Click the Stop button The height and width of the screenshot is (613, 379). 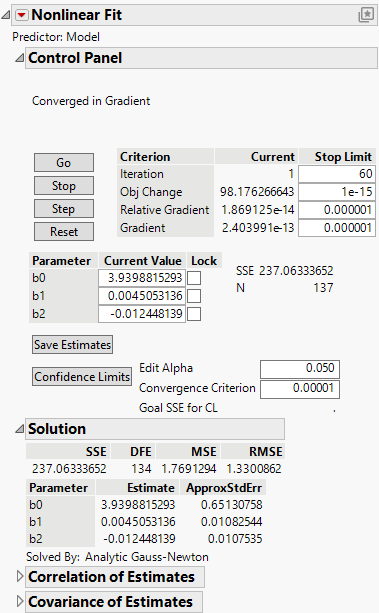tap(64, 186)
